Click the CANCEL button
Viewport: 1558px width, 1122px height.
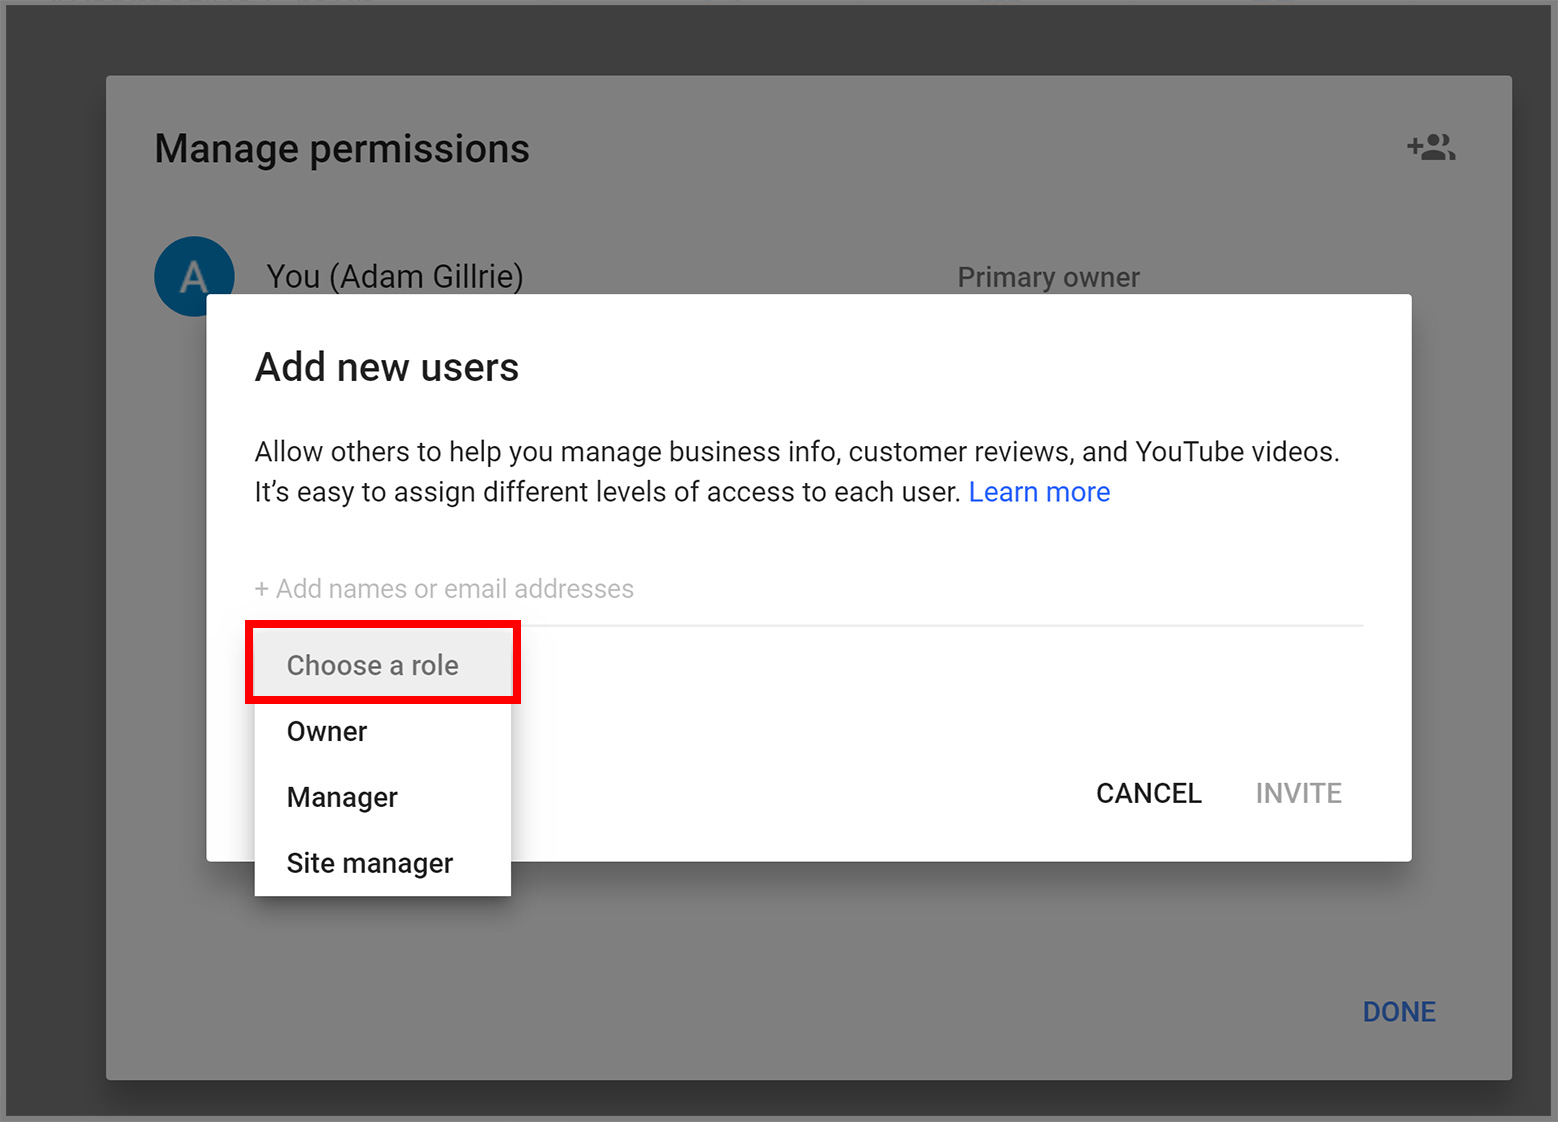tap(1149, 793)
